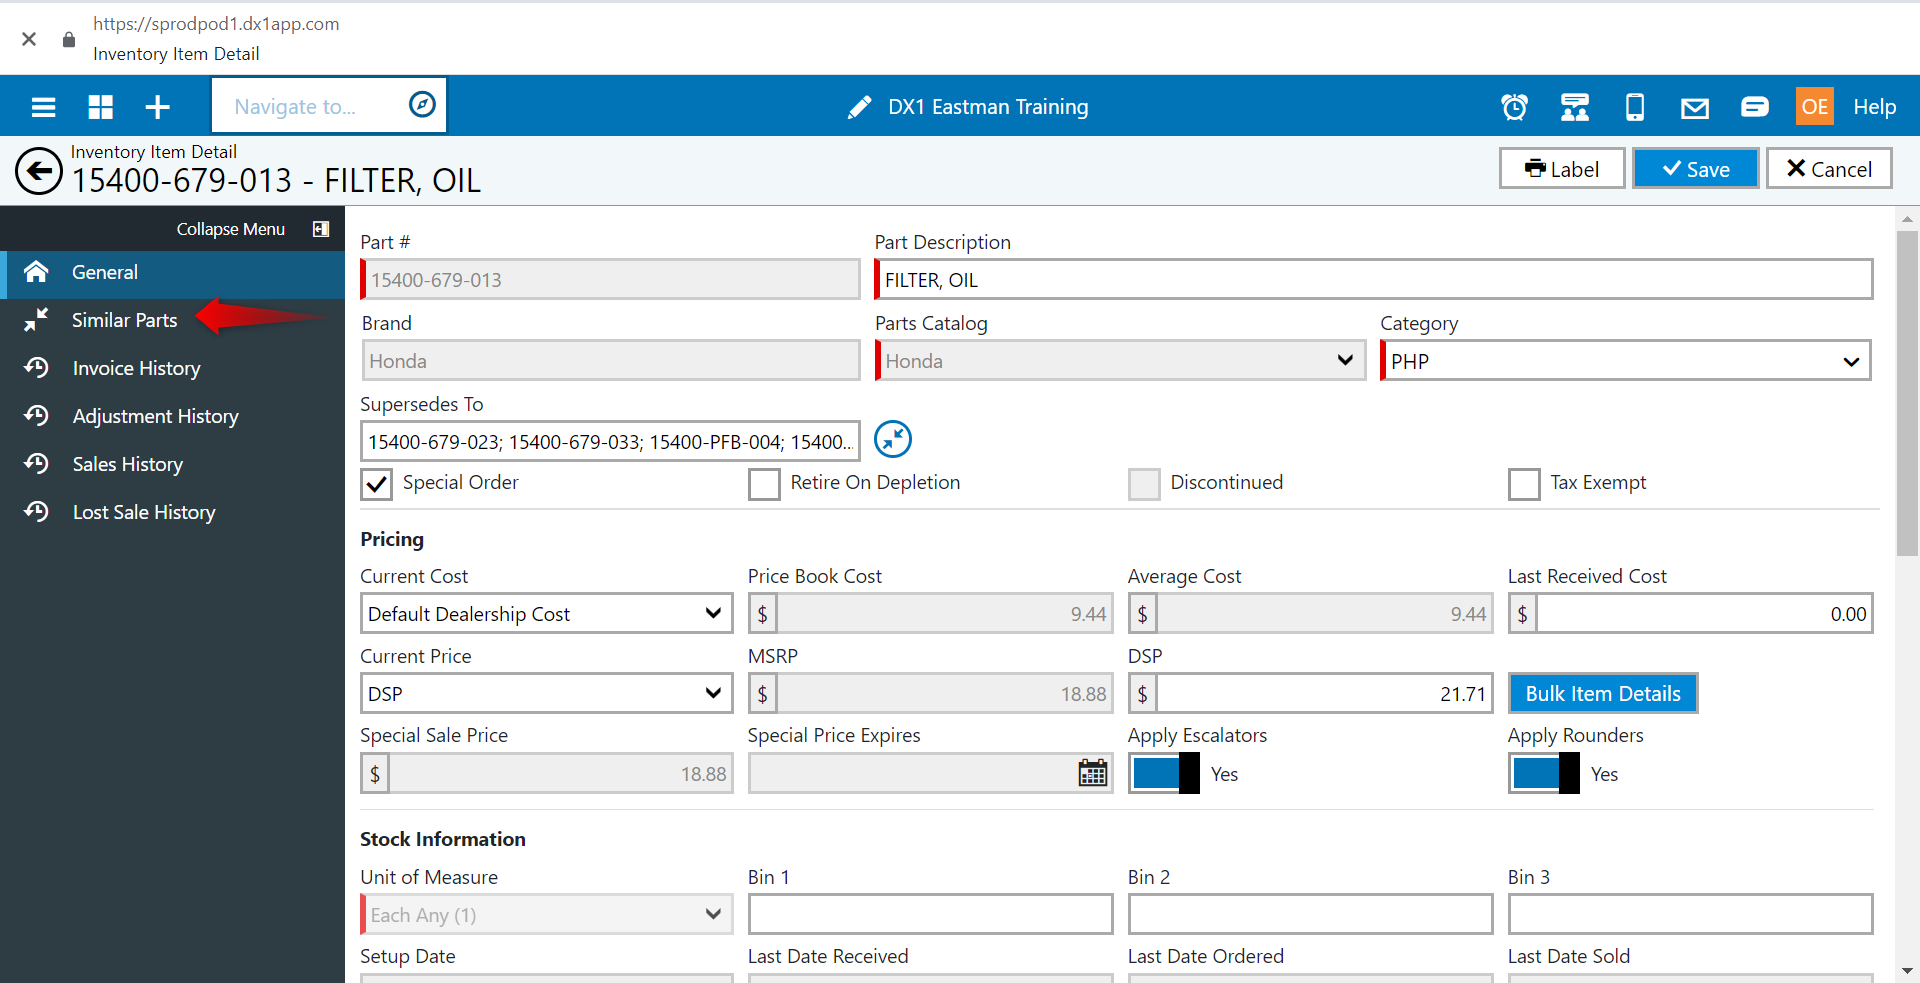Check the Retire On Depletion checkbox
Viewport: 1920px width, 983px height.
click(764, 484)
